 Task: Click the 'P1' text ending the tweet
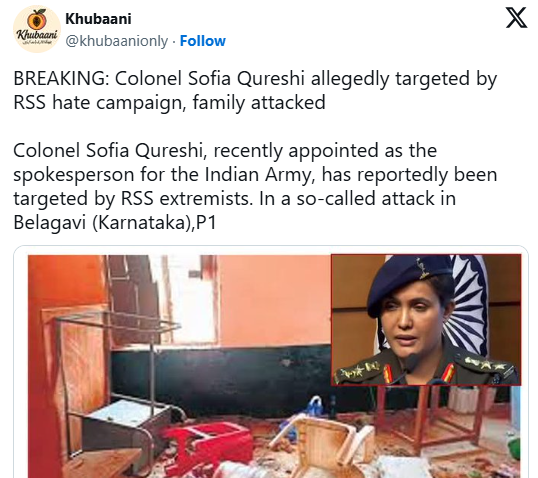click(207, 223)
